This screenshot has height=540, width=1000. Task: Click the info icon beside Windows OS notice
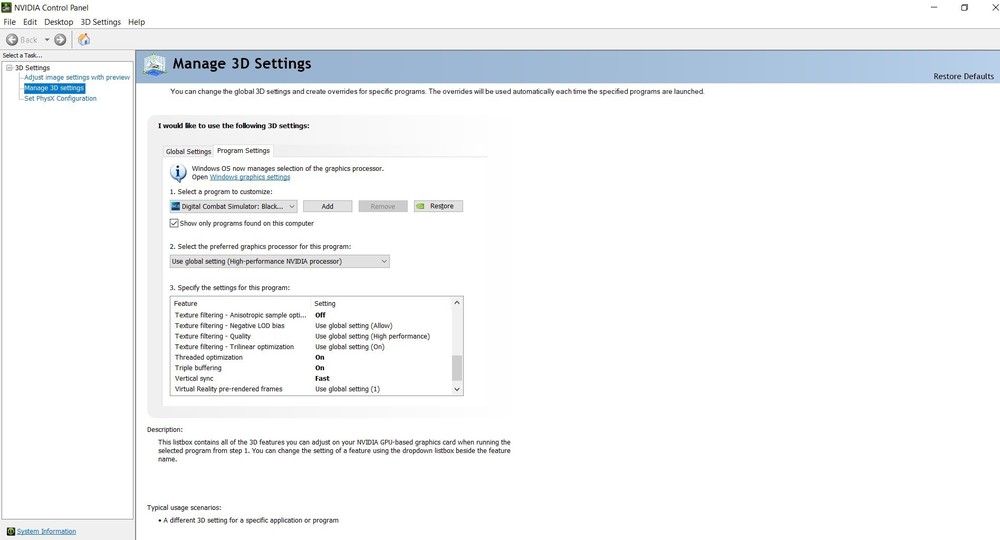178,173
